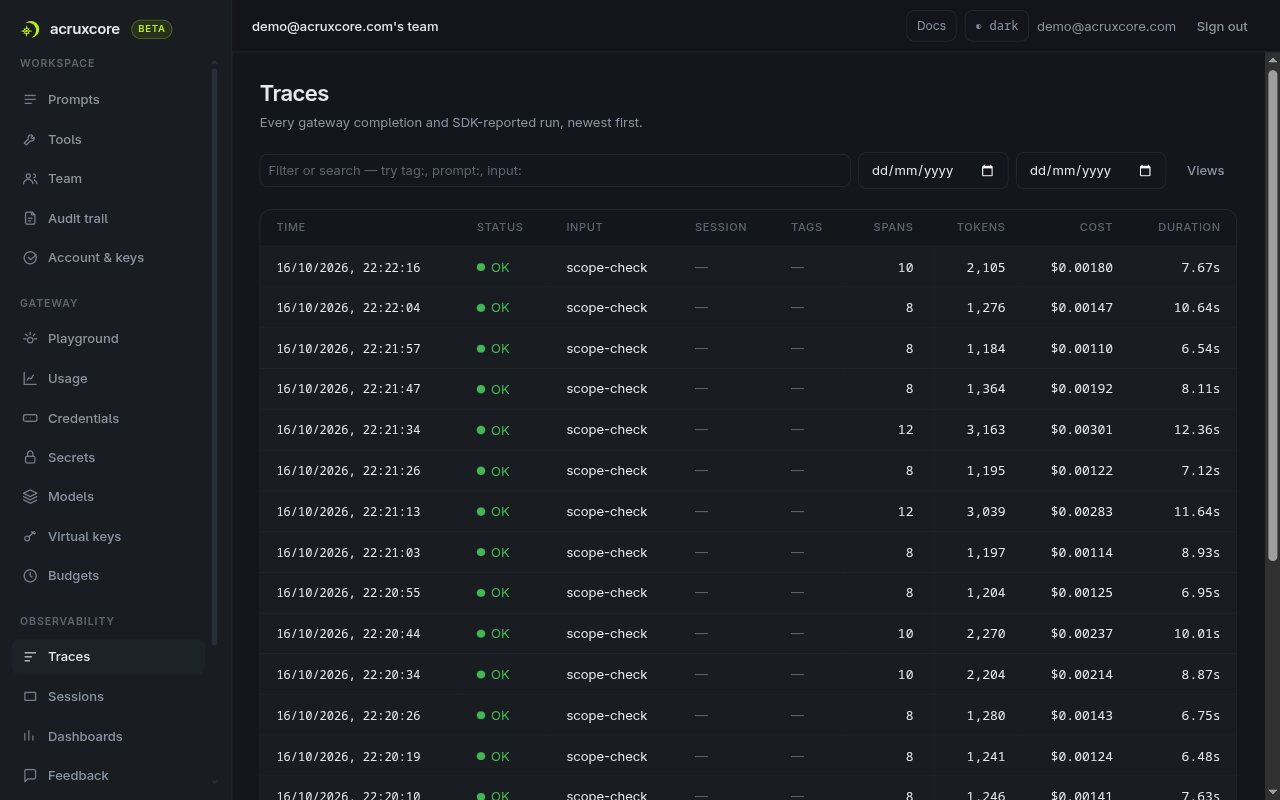Screen dimensions: 1280x800
Task: Click the $0.00301 cost cell
Action: point(1082,430)
